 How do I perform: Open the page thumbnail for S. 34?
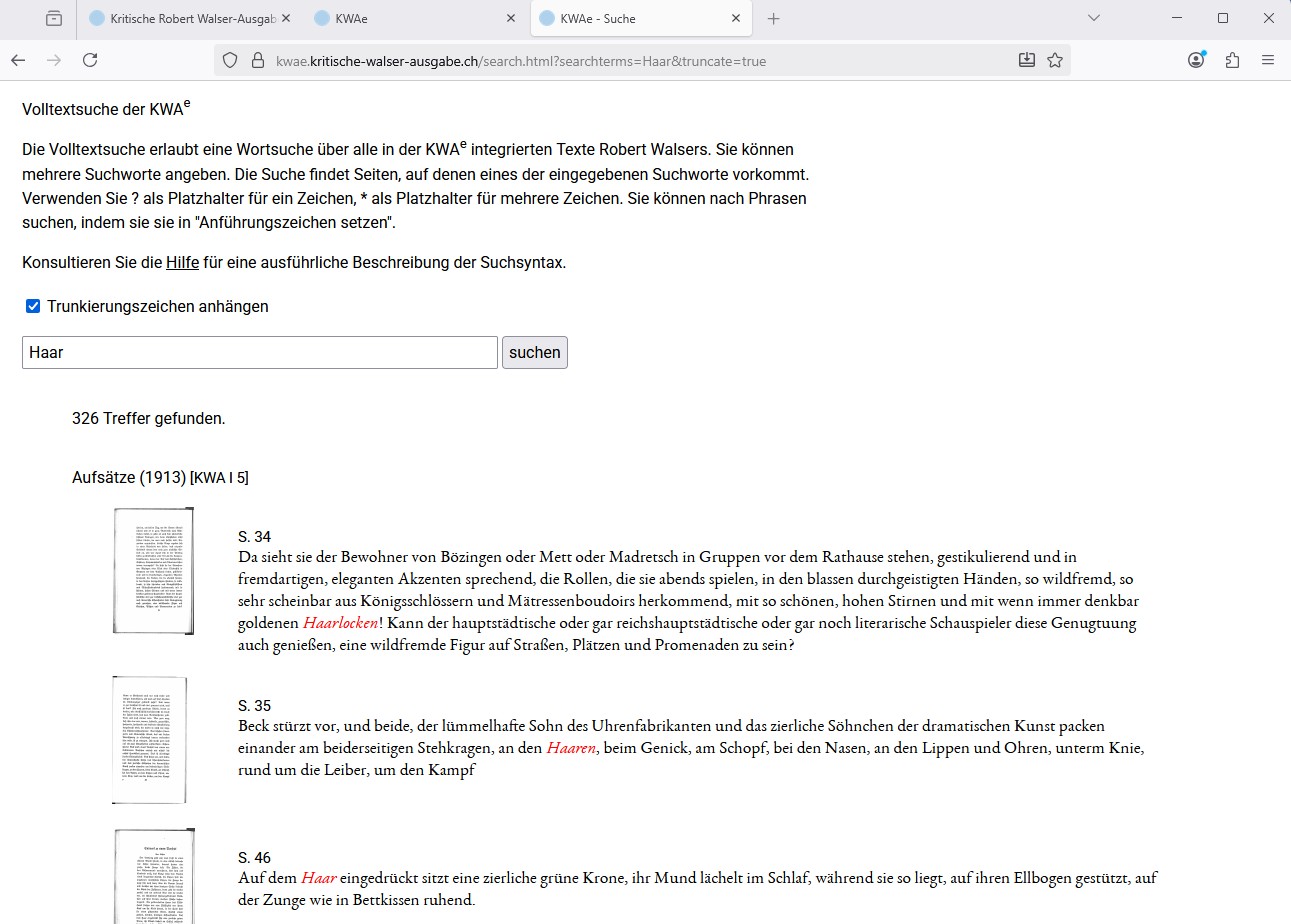point(153,571)
